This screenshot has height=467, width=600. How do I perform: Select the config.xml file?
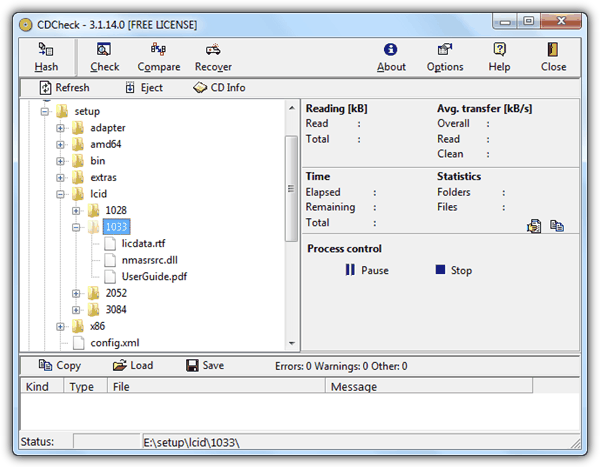pyautogui.click(x=115, y=343)
